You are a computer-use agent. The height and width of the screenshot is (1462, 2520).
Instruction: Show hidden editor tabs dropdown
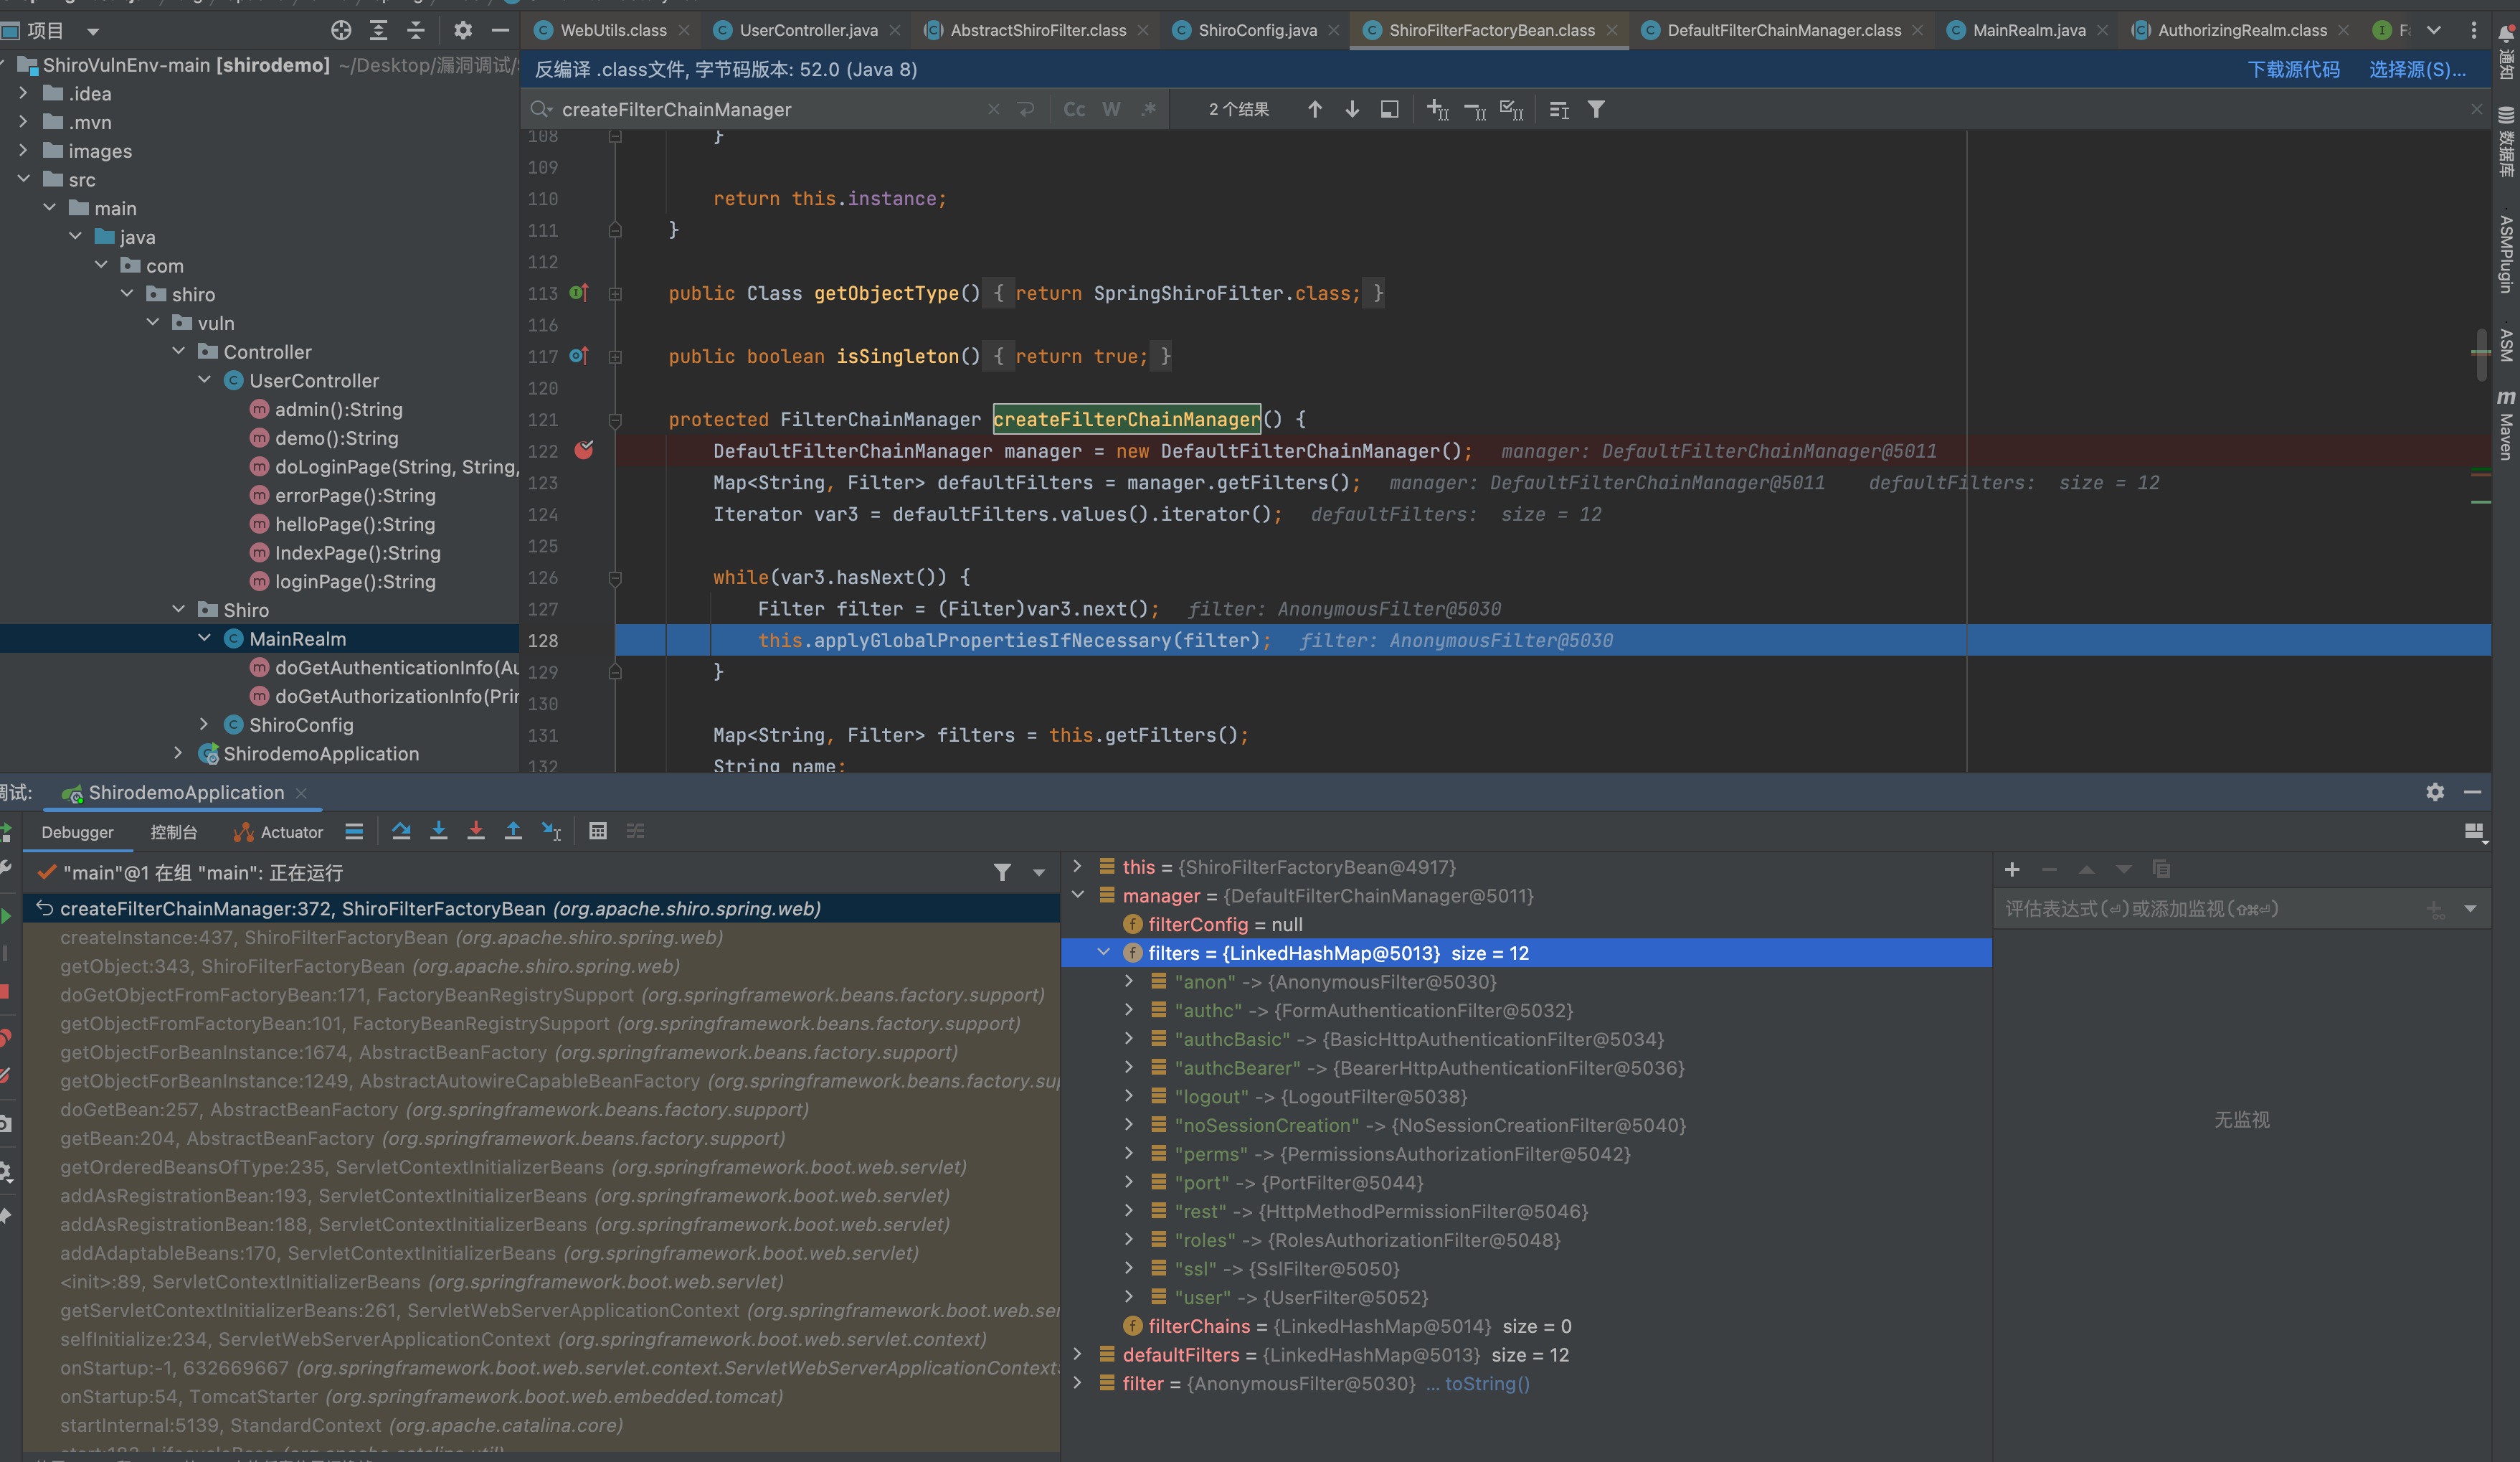(x=2434, y=30)
